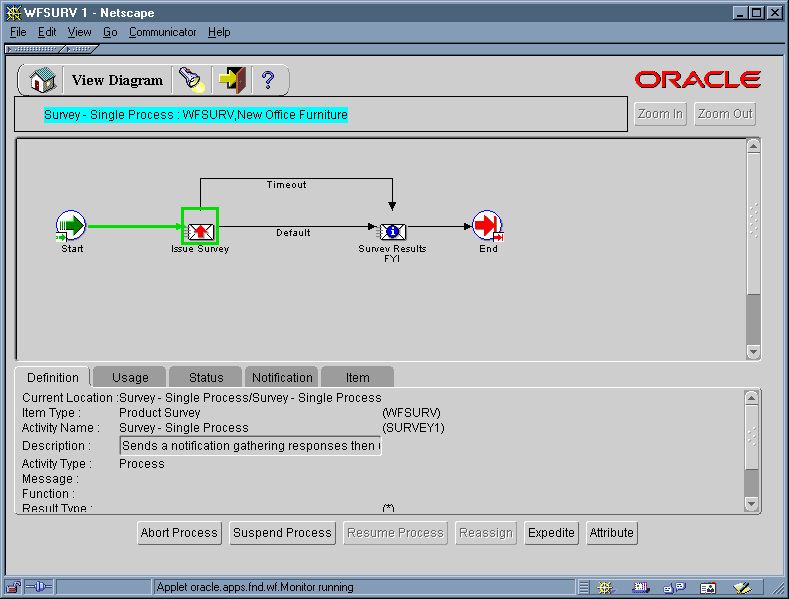
Task: Click the Abort Process button
Action: point(179,533)
